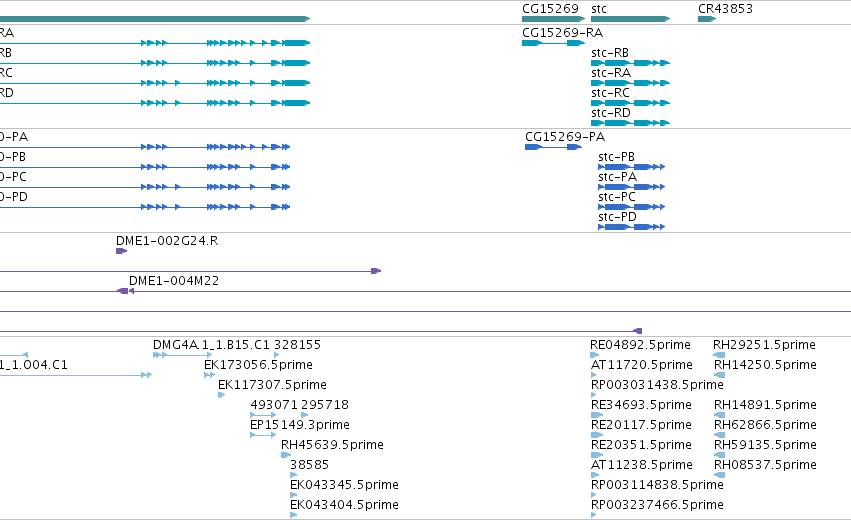Select RE20351.5prime EST label
This screenshot has width=851, height=520.
(641, 445)
